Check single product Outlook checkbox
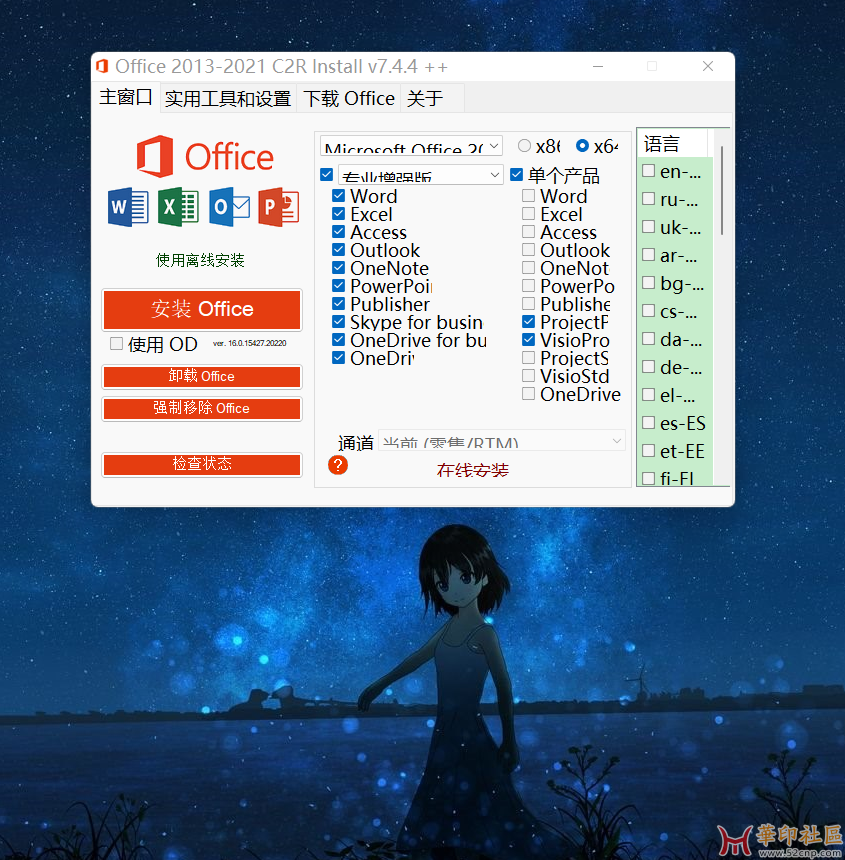The width and height of the screenshot is (845, 860). 529,250
